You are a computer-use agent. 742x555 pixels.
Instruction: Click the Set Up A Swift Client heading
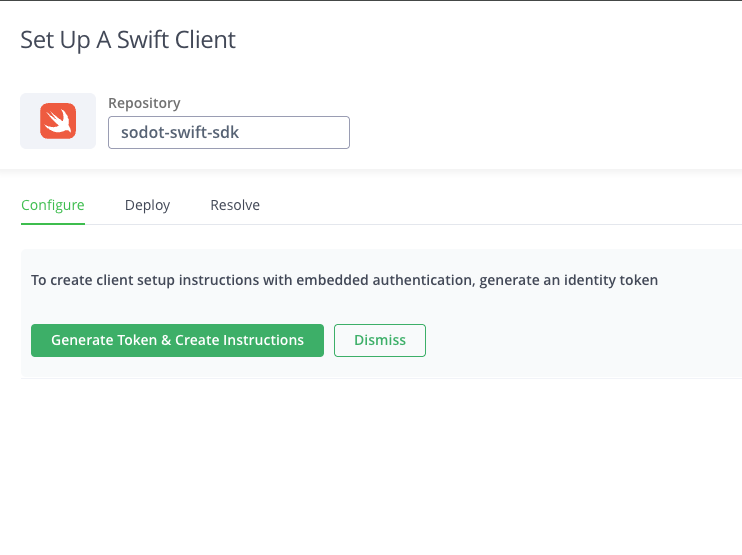coord(128,40)
